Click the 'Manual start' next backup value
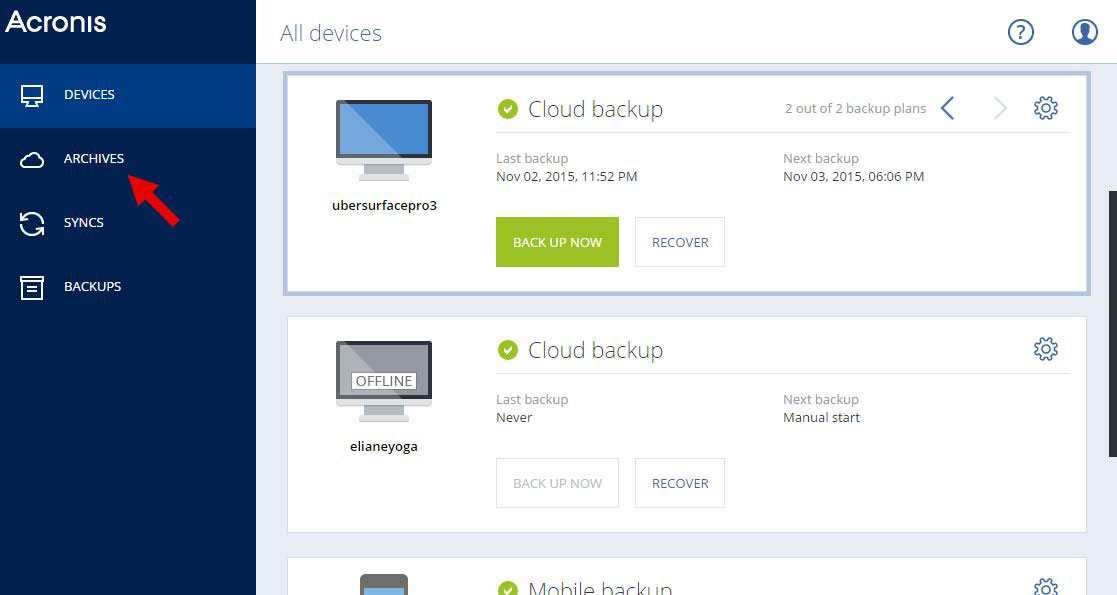1117x595 pixels. [821, 418]
